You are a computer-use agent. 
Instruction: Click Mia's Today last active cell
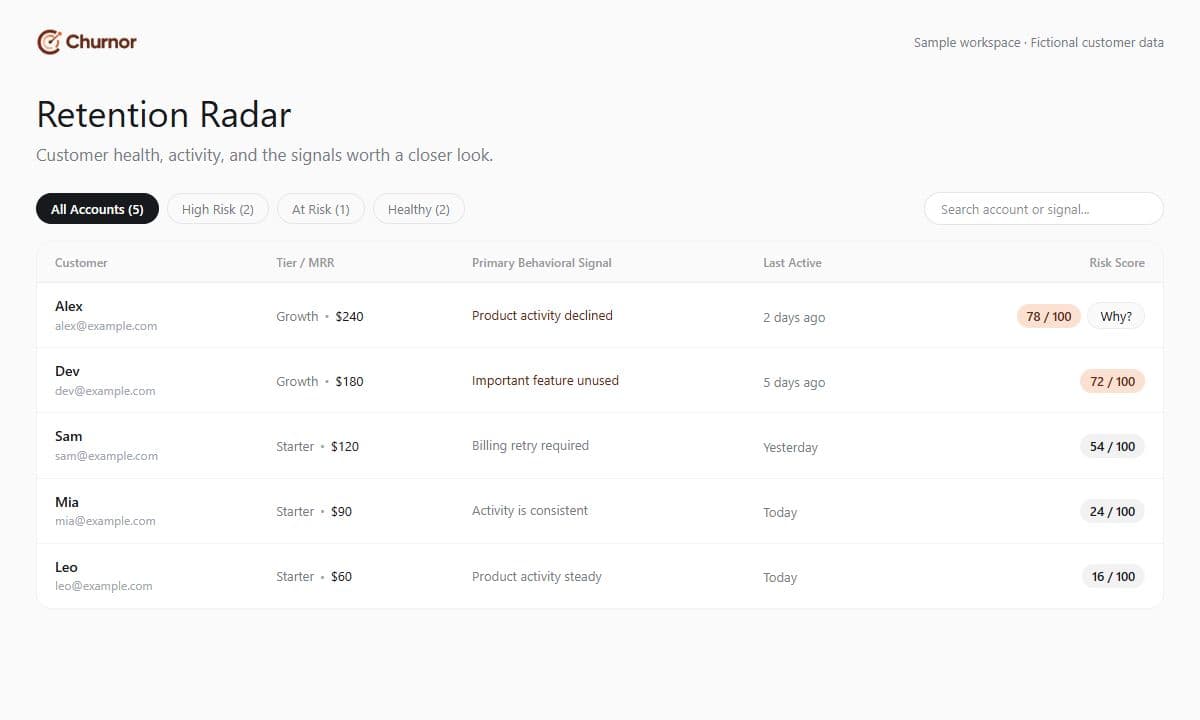(780, 512)
